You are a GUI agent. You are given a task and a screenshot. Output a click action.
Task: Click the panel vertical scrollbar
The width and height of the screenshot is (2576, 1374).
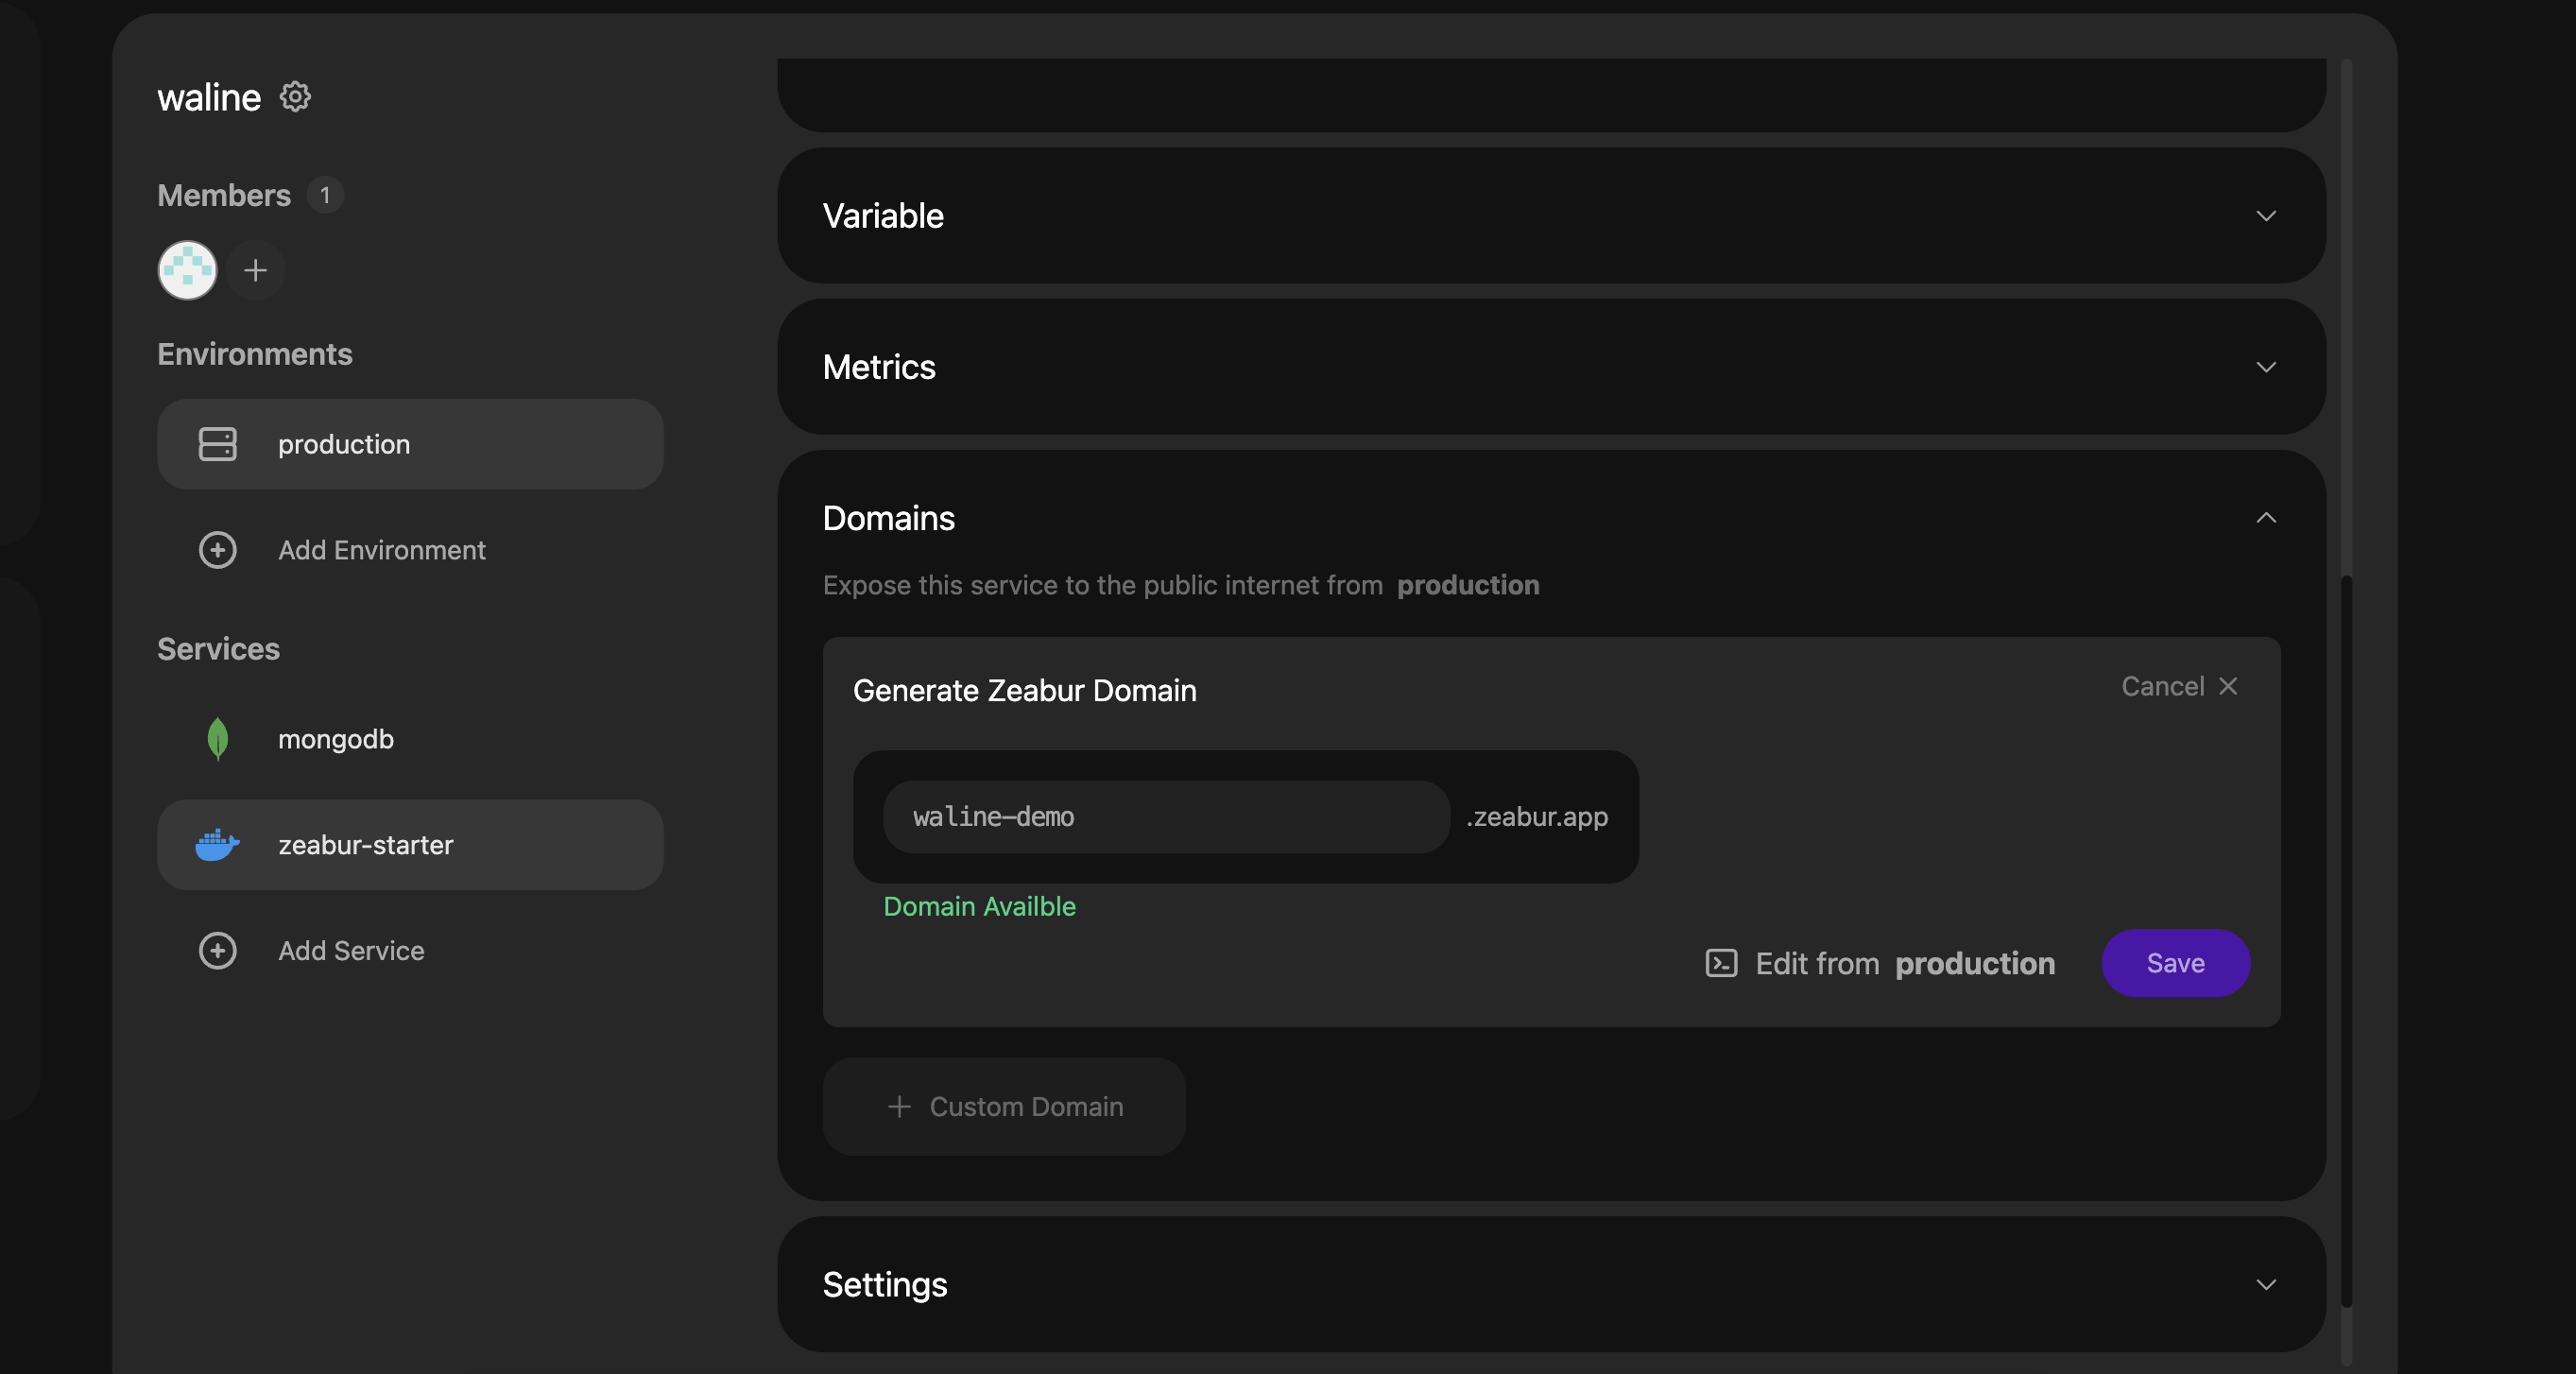pos(2346,940)
